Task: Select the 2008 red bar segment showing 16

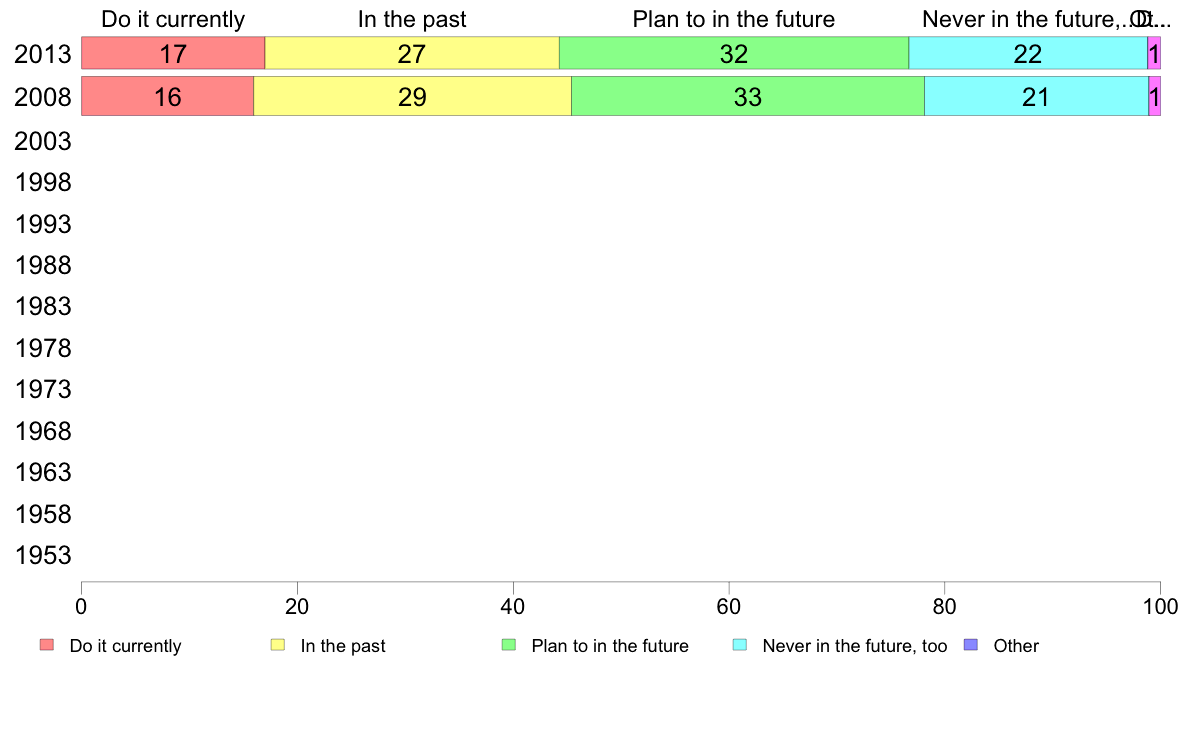Action: (x=167, y=96)
